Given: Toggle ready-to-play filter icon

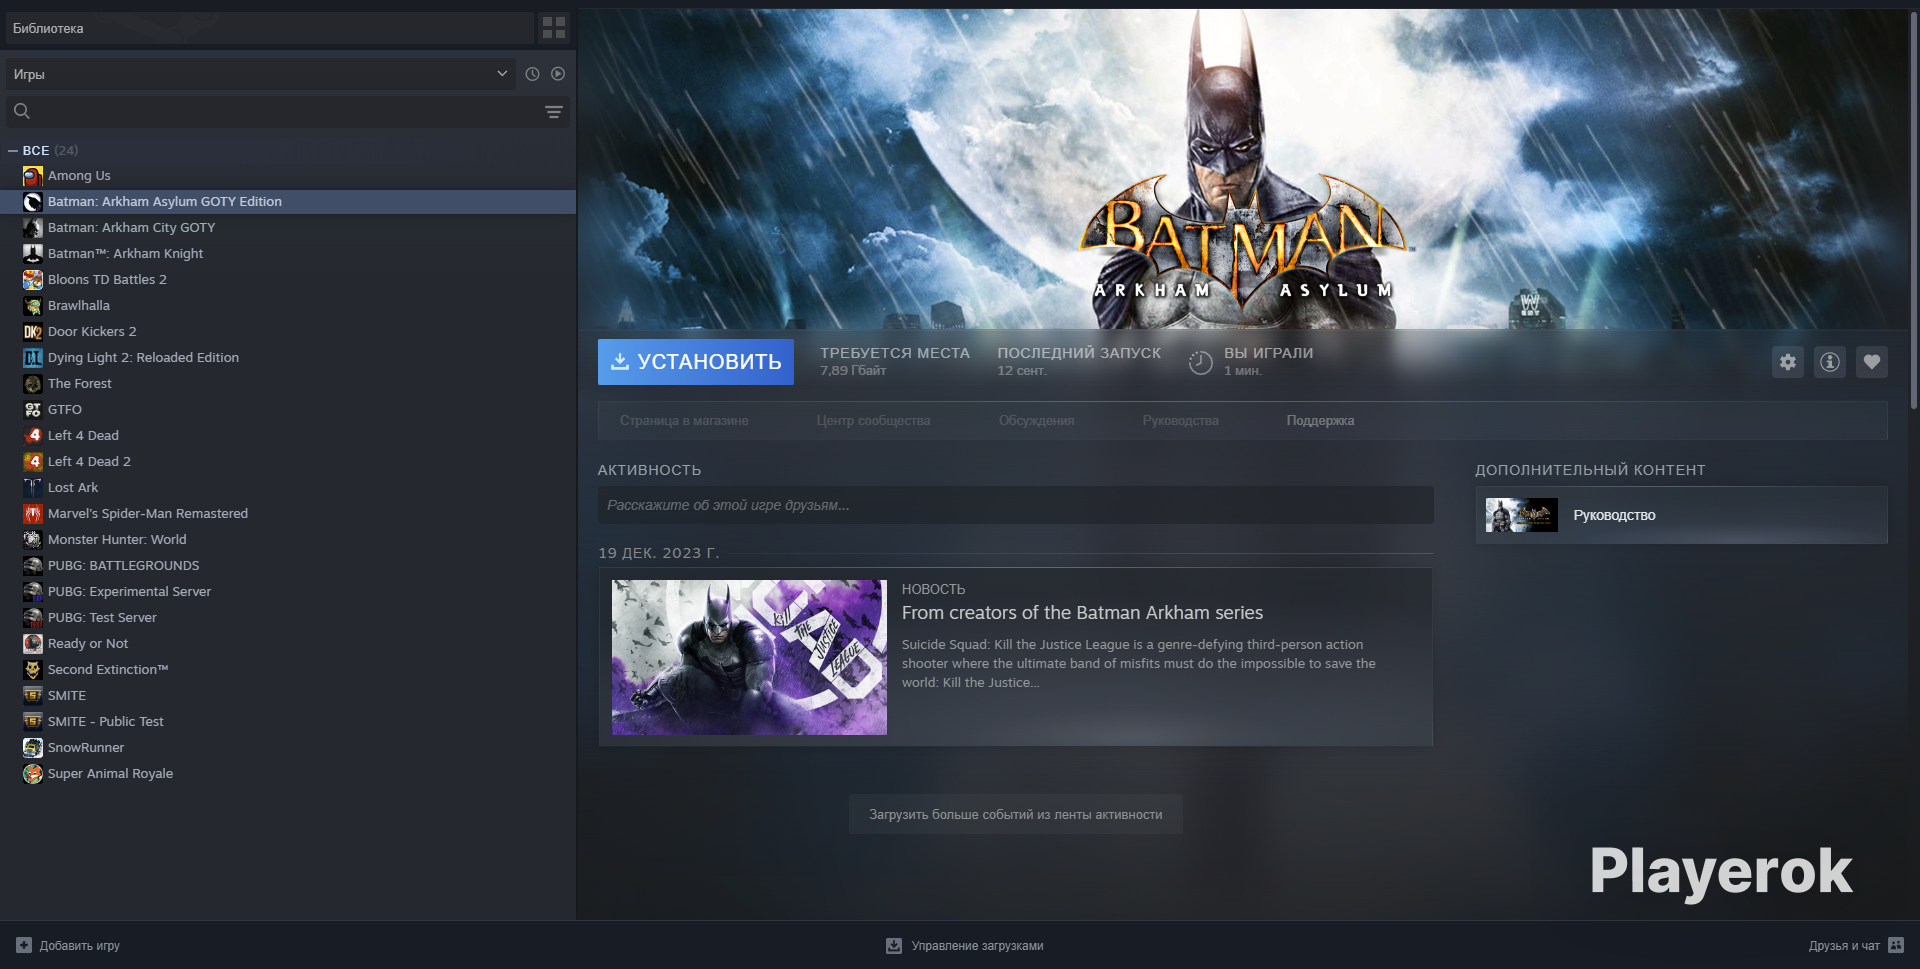Looking at the screenshot, I should 558,74.
